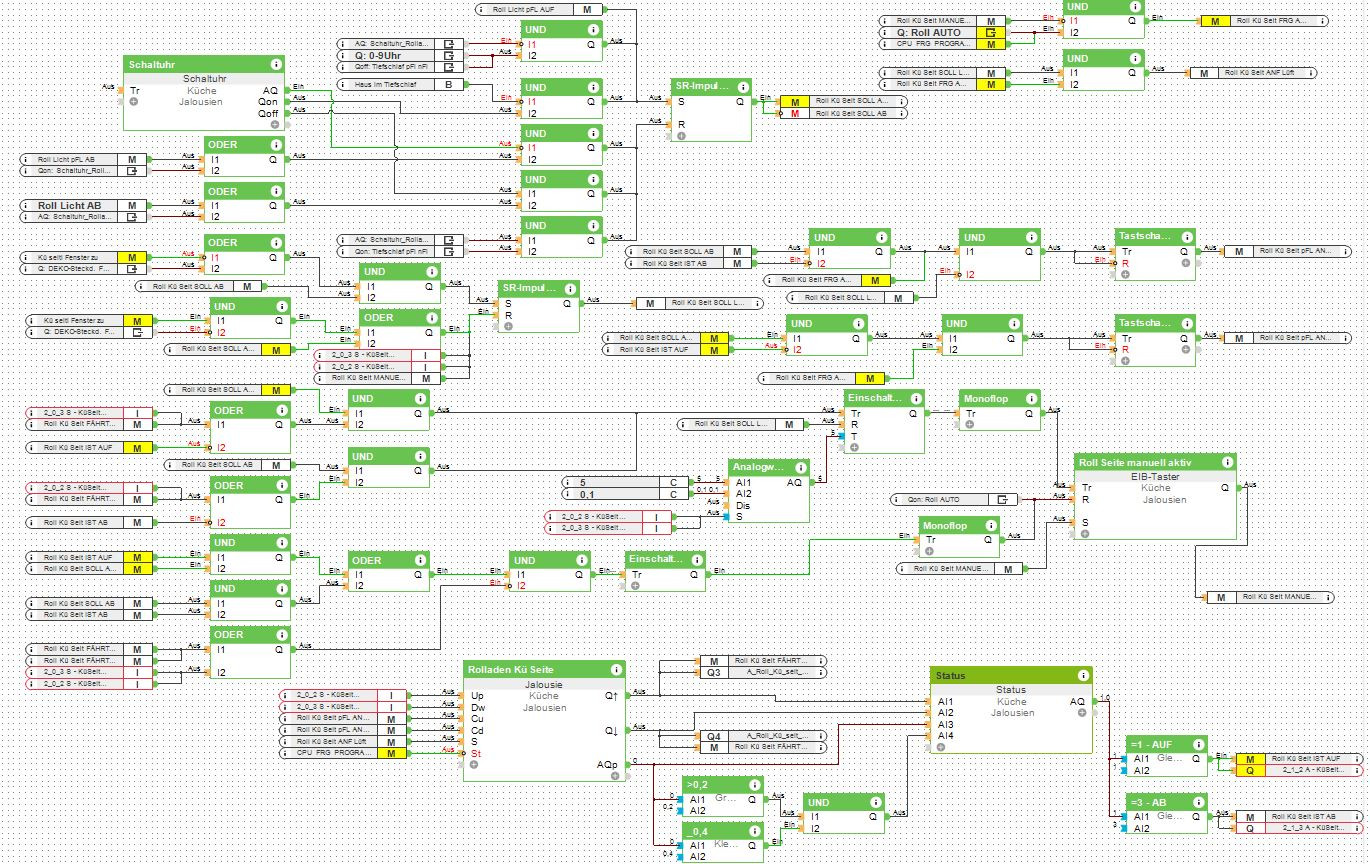The image size is (1370, 864).
Task: Select the Roll Licht pFL AUF marker at top
Action: coord(541,9)
